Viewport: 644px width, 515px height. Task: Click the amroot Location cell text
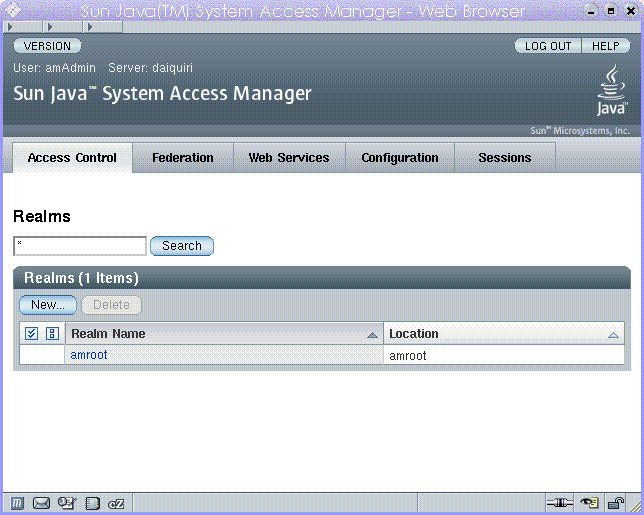click(x=407, y=355)
